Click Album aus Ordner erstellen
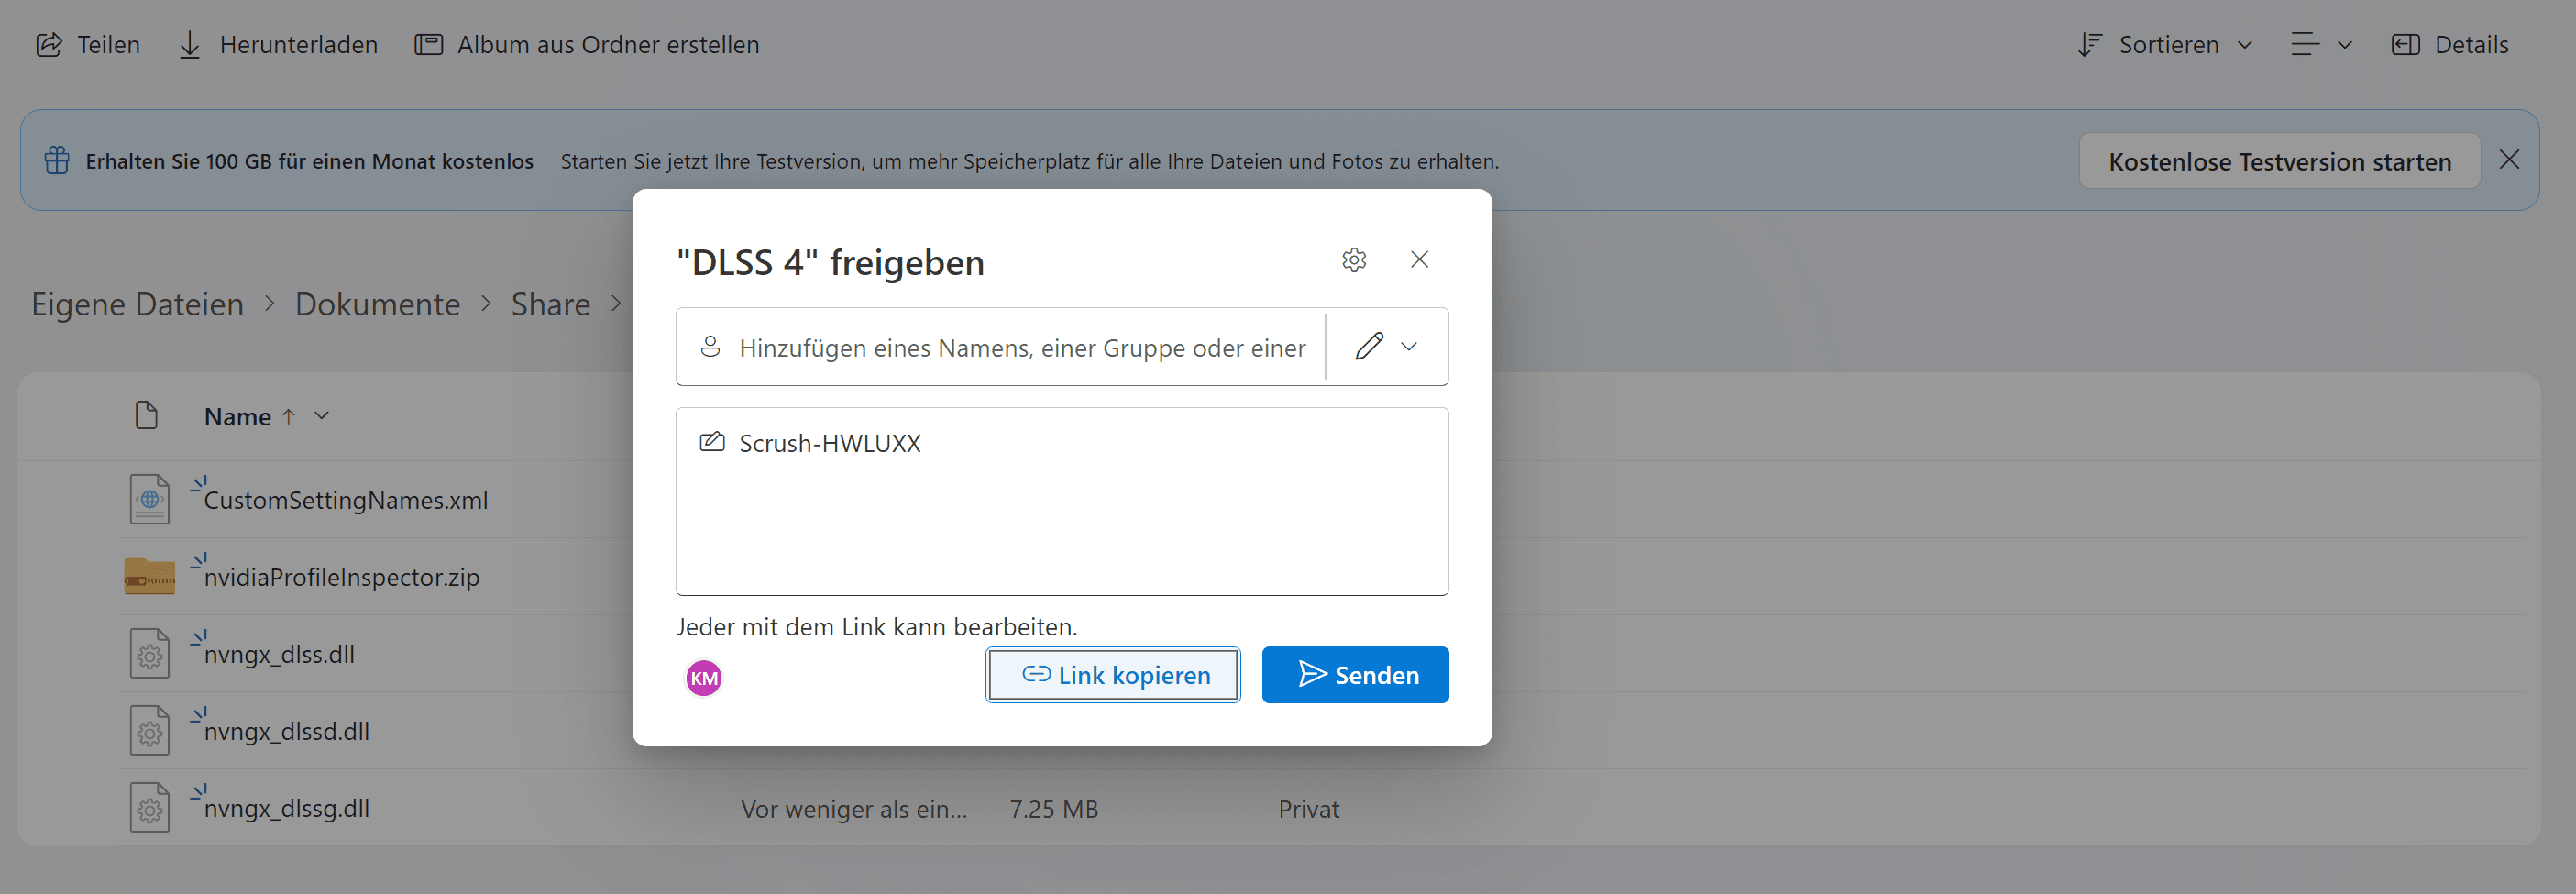The width and height of the screenshot is (2576, 894). pyautogui.click(x=587, y=45)
